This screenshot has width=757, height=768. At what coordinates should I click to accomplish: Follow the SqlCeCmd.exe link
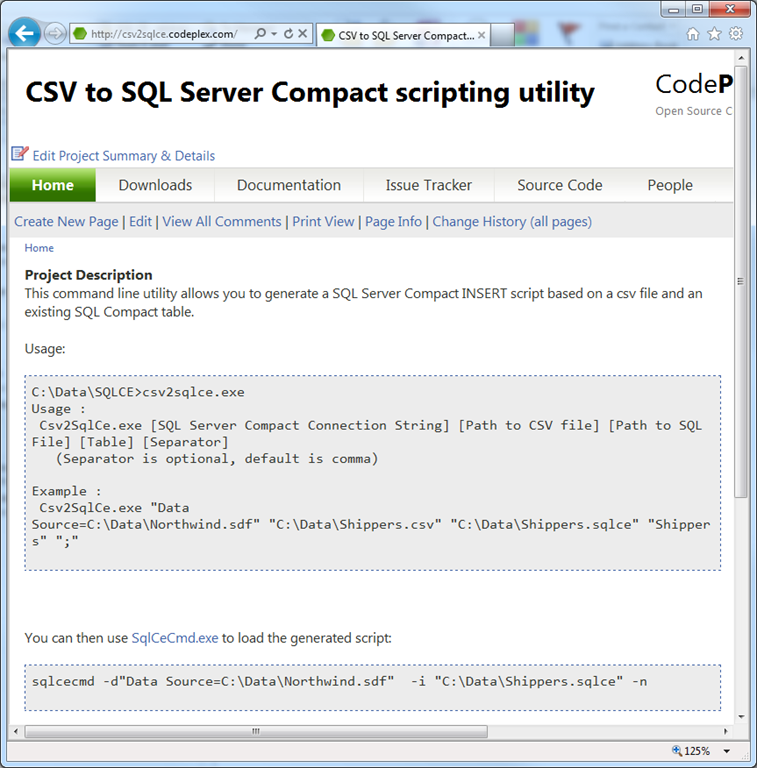click(175, 638)
